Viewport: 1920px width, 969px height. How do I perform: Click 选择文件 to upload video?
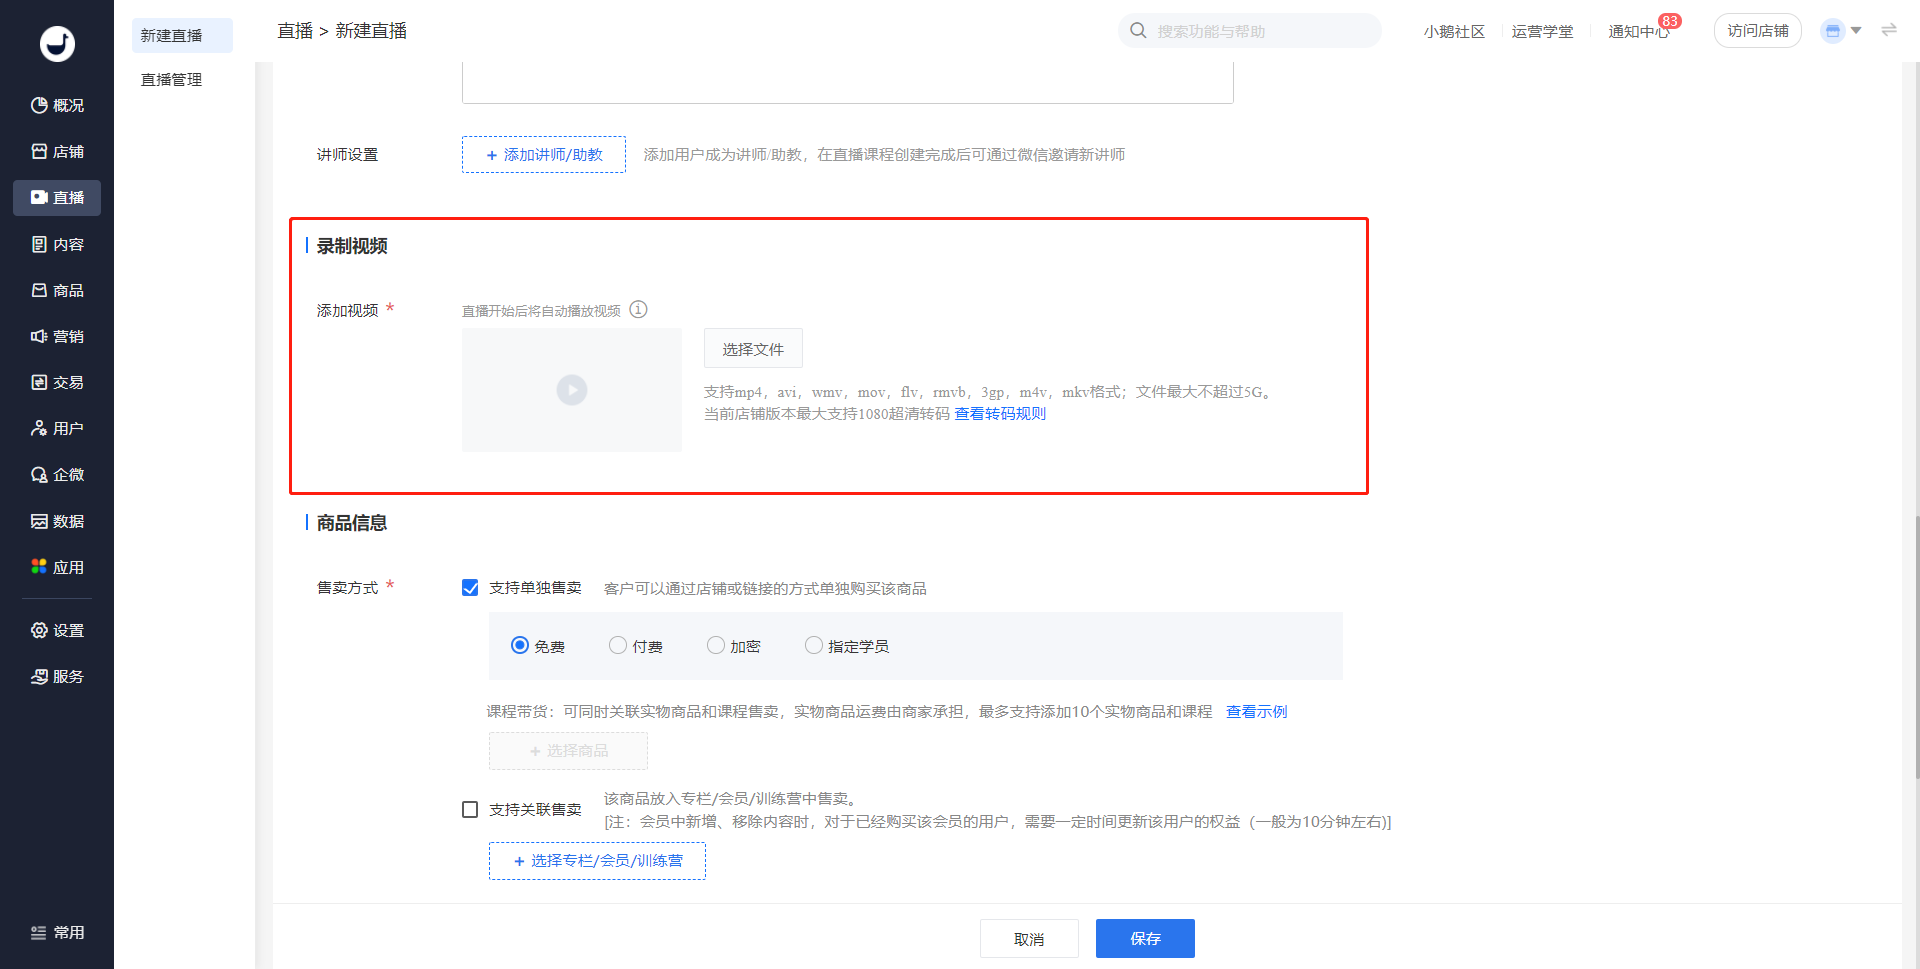coord(753,349)
